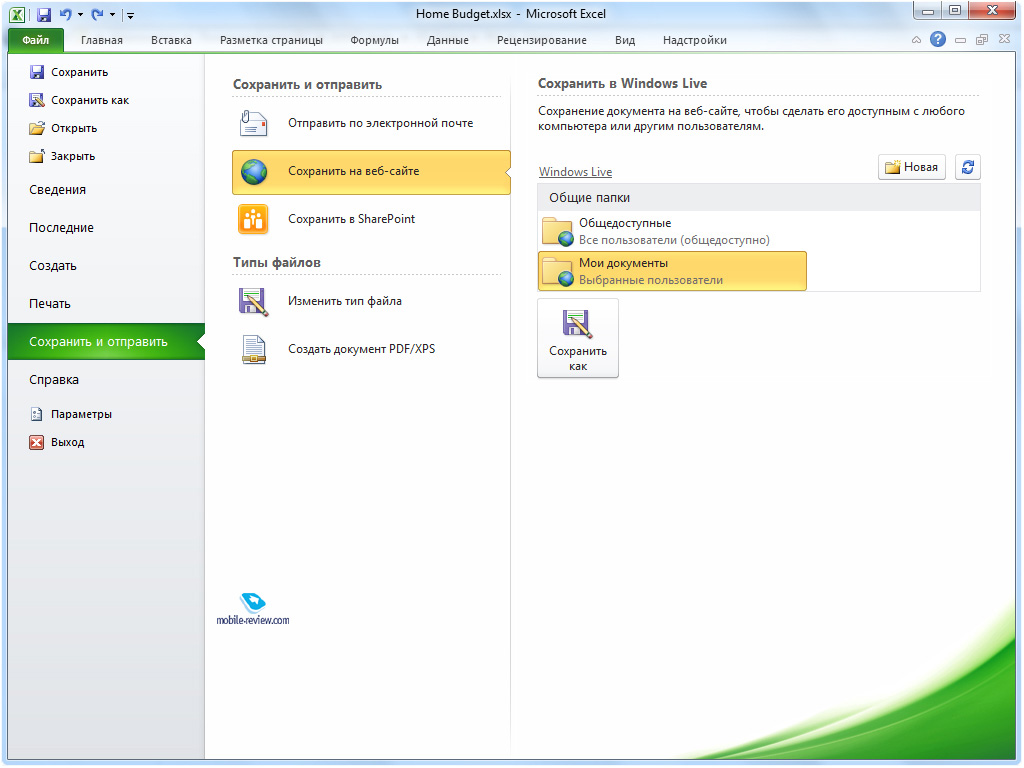The image size is (1024, 768).
Task: Click the PDF/XPS document icon
Action: click(254, 349)
